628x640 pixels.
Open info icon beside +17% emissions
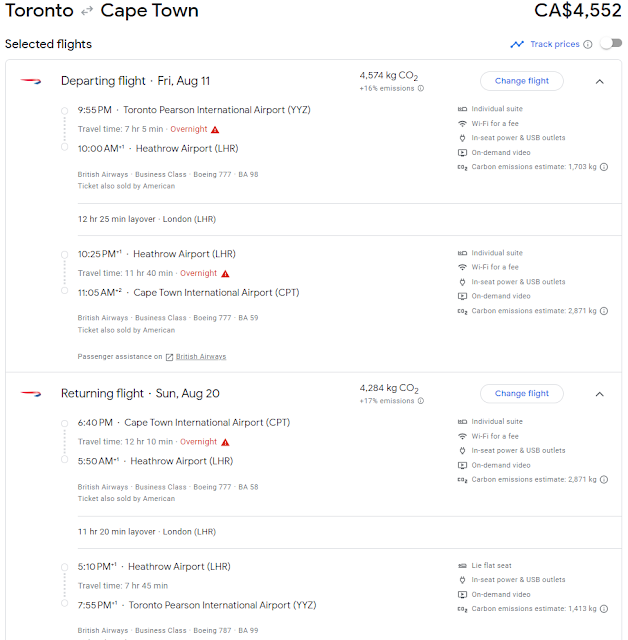tap(421, 401)
